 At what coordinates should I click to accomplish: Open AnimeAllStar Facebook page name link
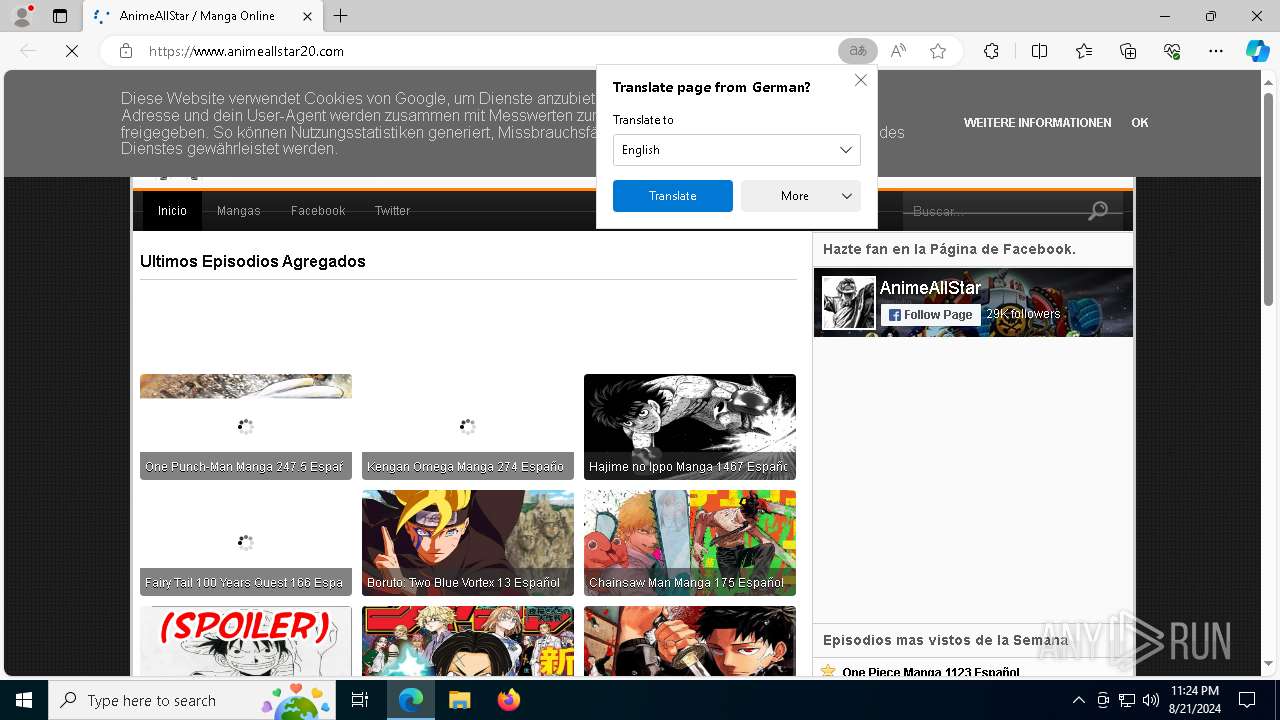(x=930, y=288)
